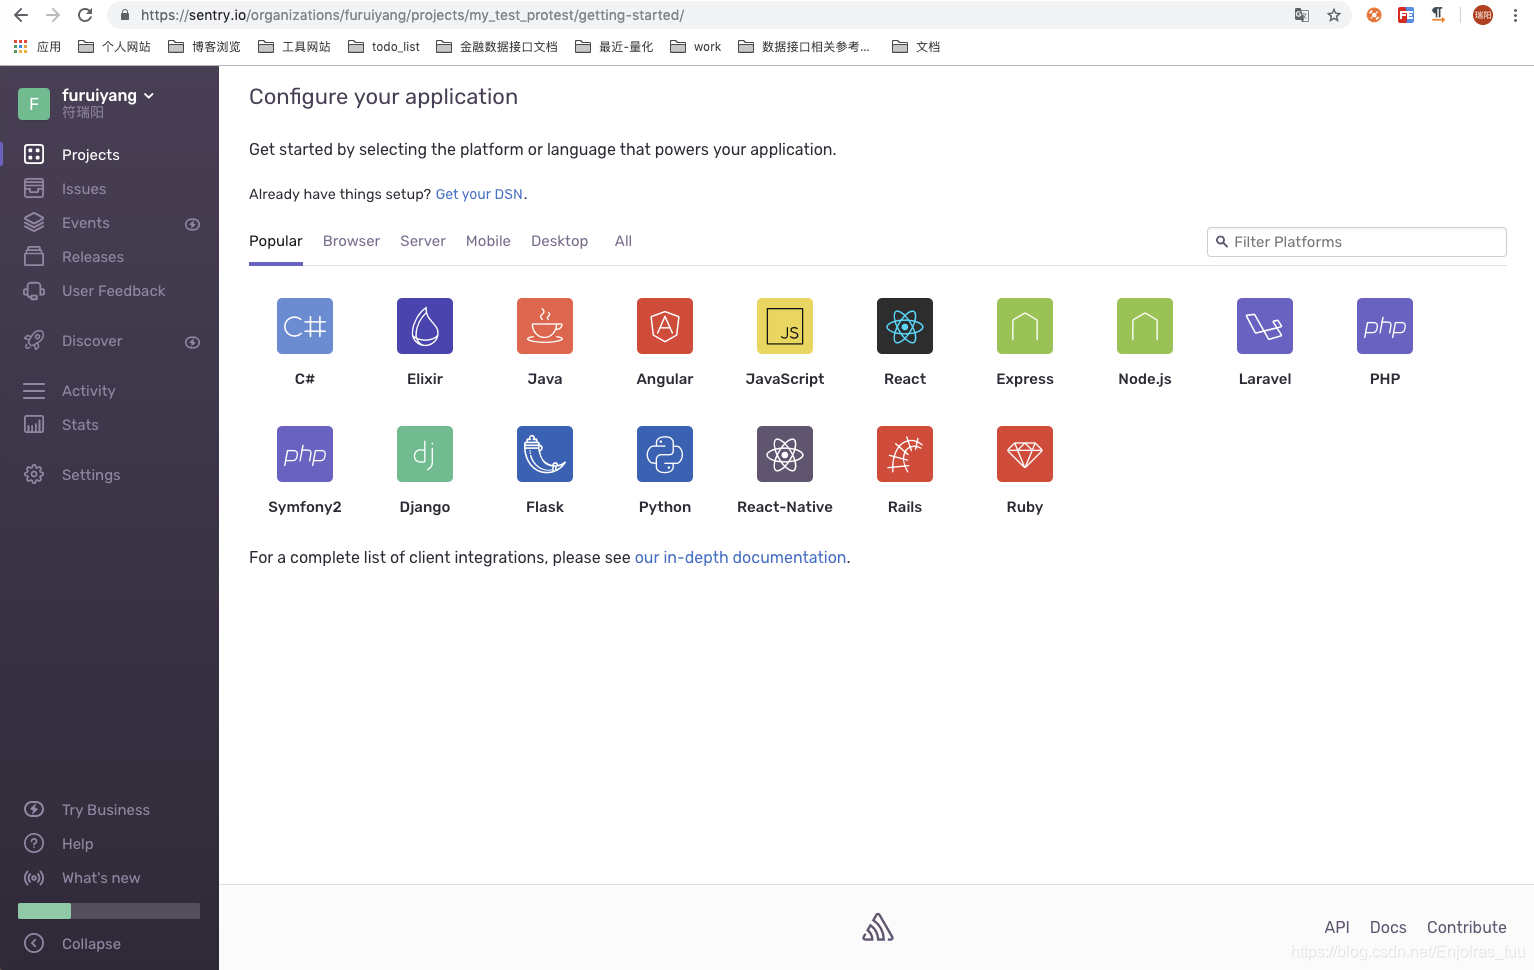Open the API footer link
Viewport: 1534px width, 970px height.
(x=1337, y=927)
